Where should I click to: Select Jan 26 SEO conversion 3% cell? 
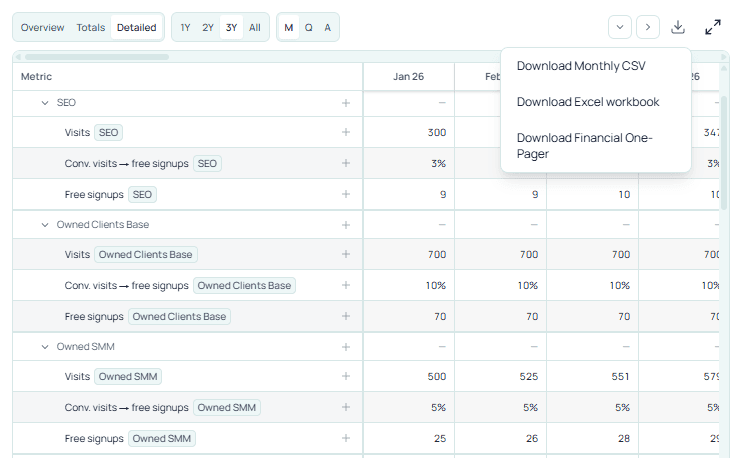408,163
